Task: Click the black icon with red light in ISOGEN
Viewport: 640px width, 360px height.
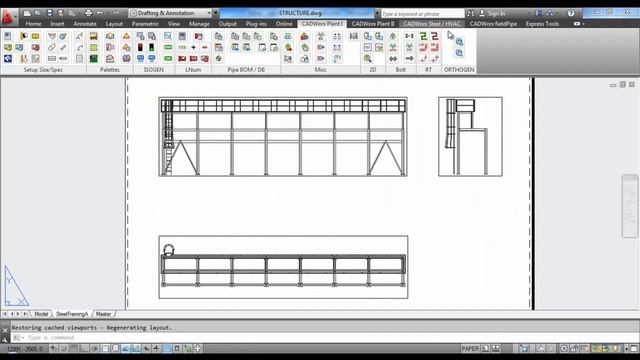Action: (140, 47)
